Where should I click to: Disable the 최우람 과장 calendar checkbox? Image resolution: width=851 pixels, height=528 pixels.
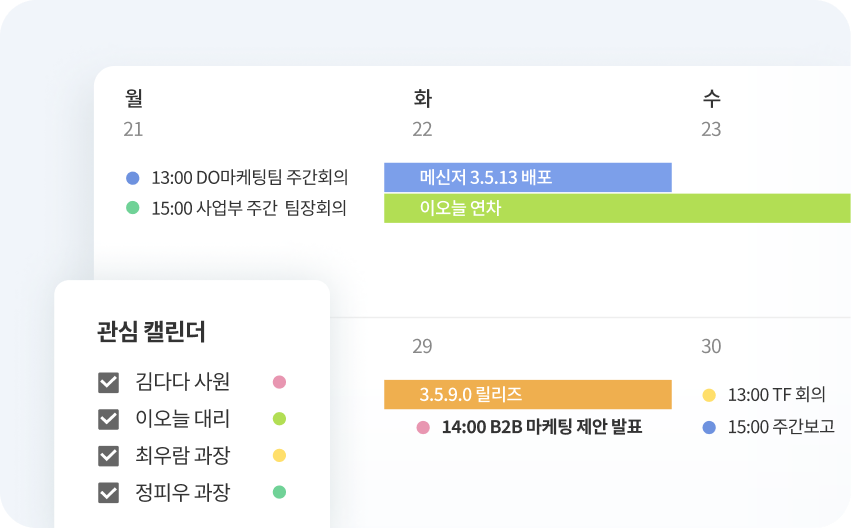[x=109, y=455]
